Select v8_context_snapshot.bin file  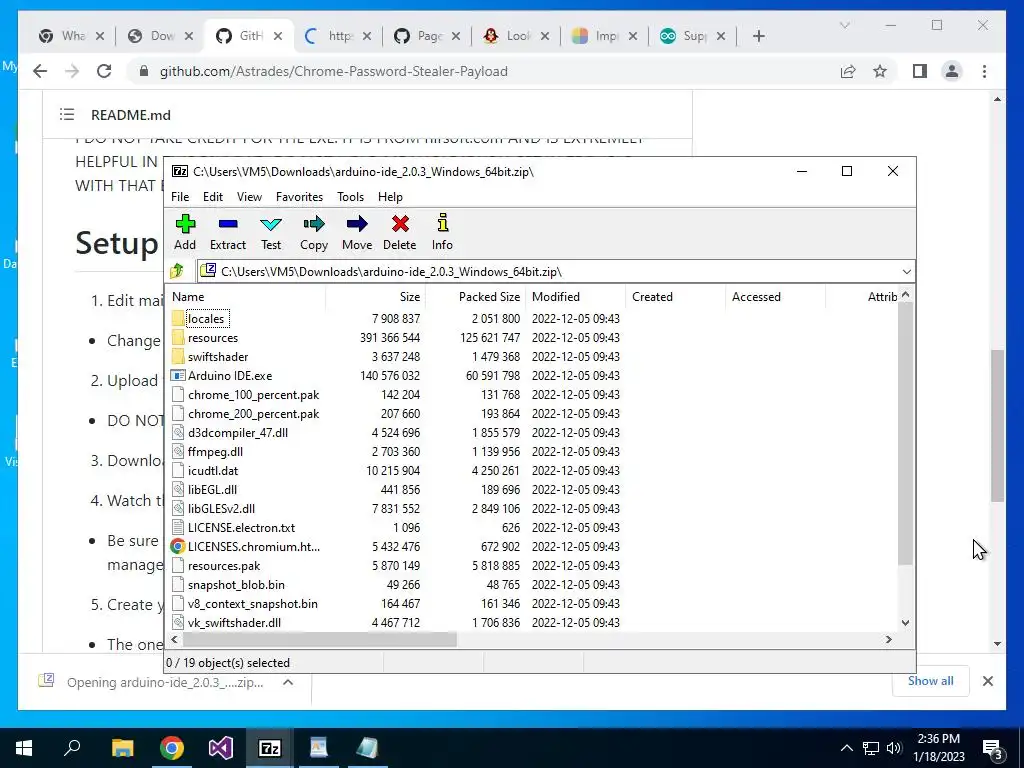pyautogui.click(x=253, y=603)
